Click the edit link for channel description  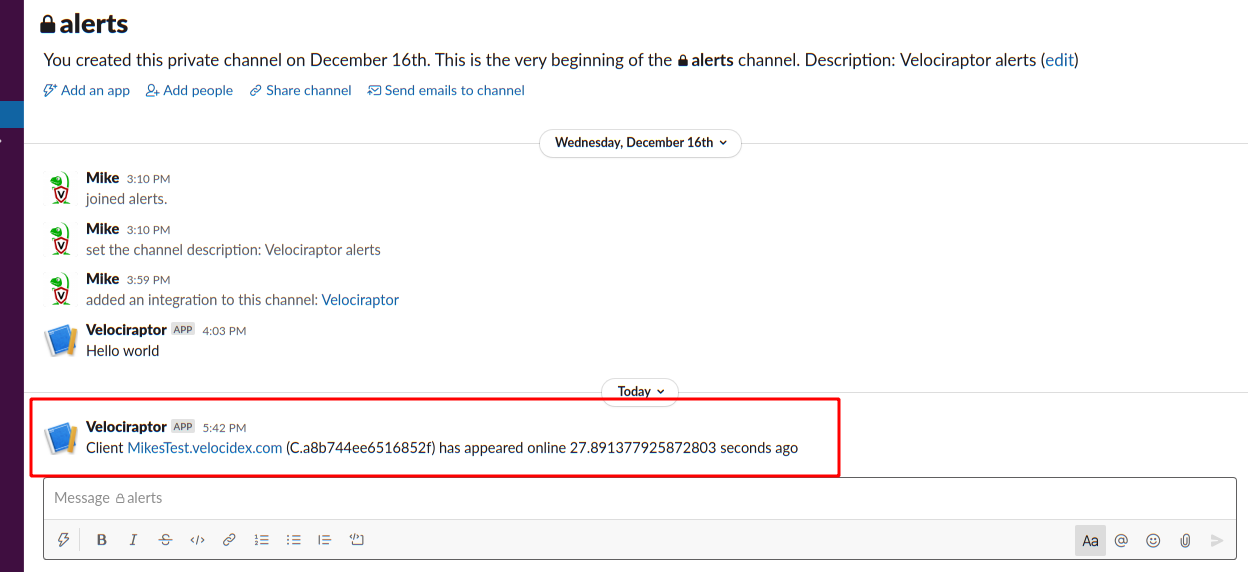coord(1059,60)
